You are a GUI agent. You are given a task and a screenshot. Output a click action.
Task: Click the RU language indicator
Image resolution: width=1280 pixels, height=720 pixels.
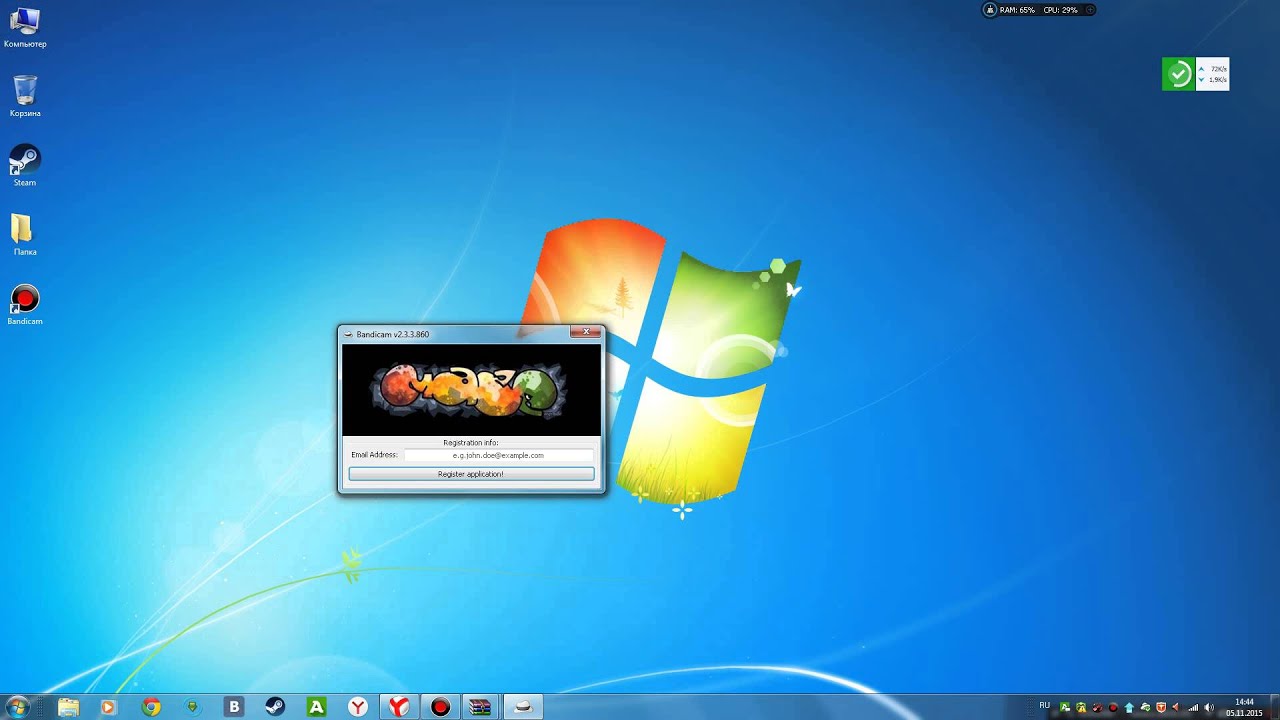(x=1045, y=705)
